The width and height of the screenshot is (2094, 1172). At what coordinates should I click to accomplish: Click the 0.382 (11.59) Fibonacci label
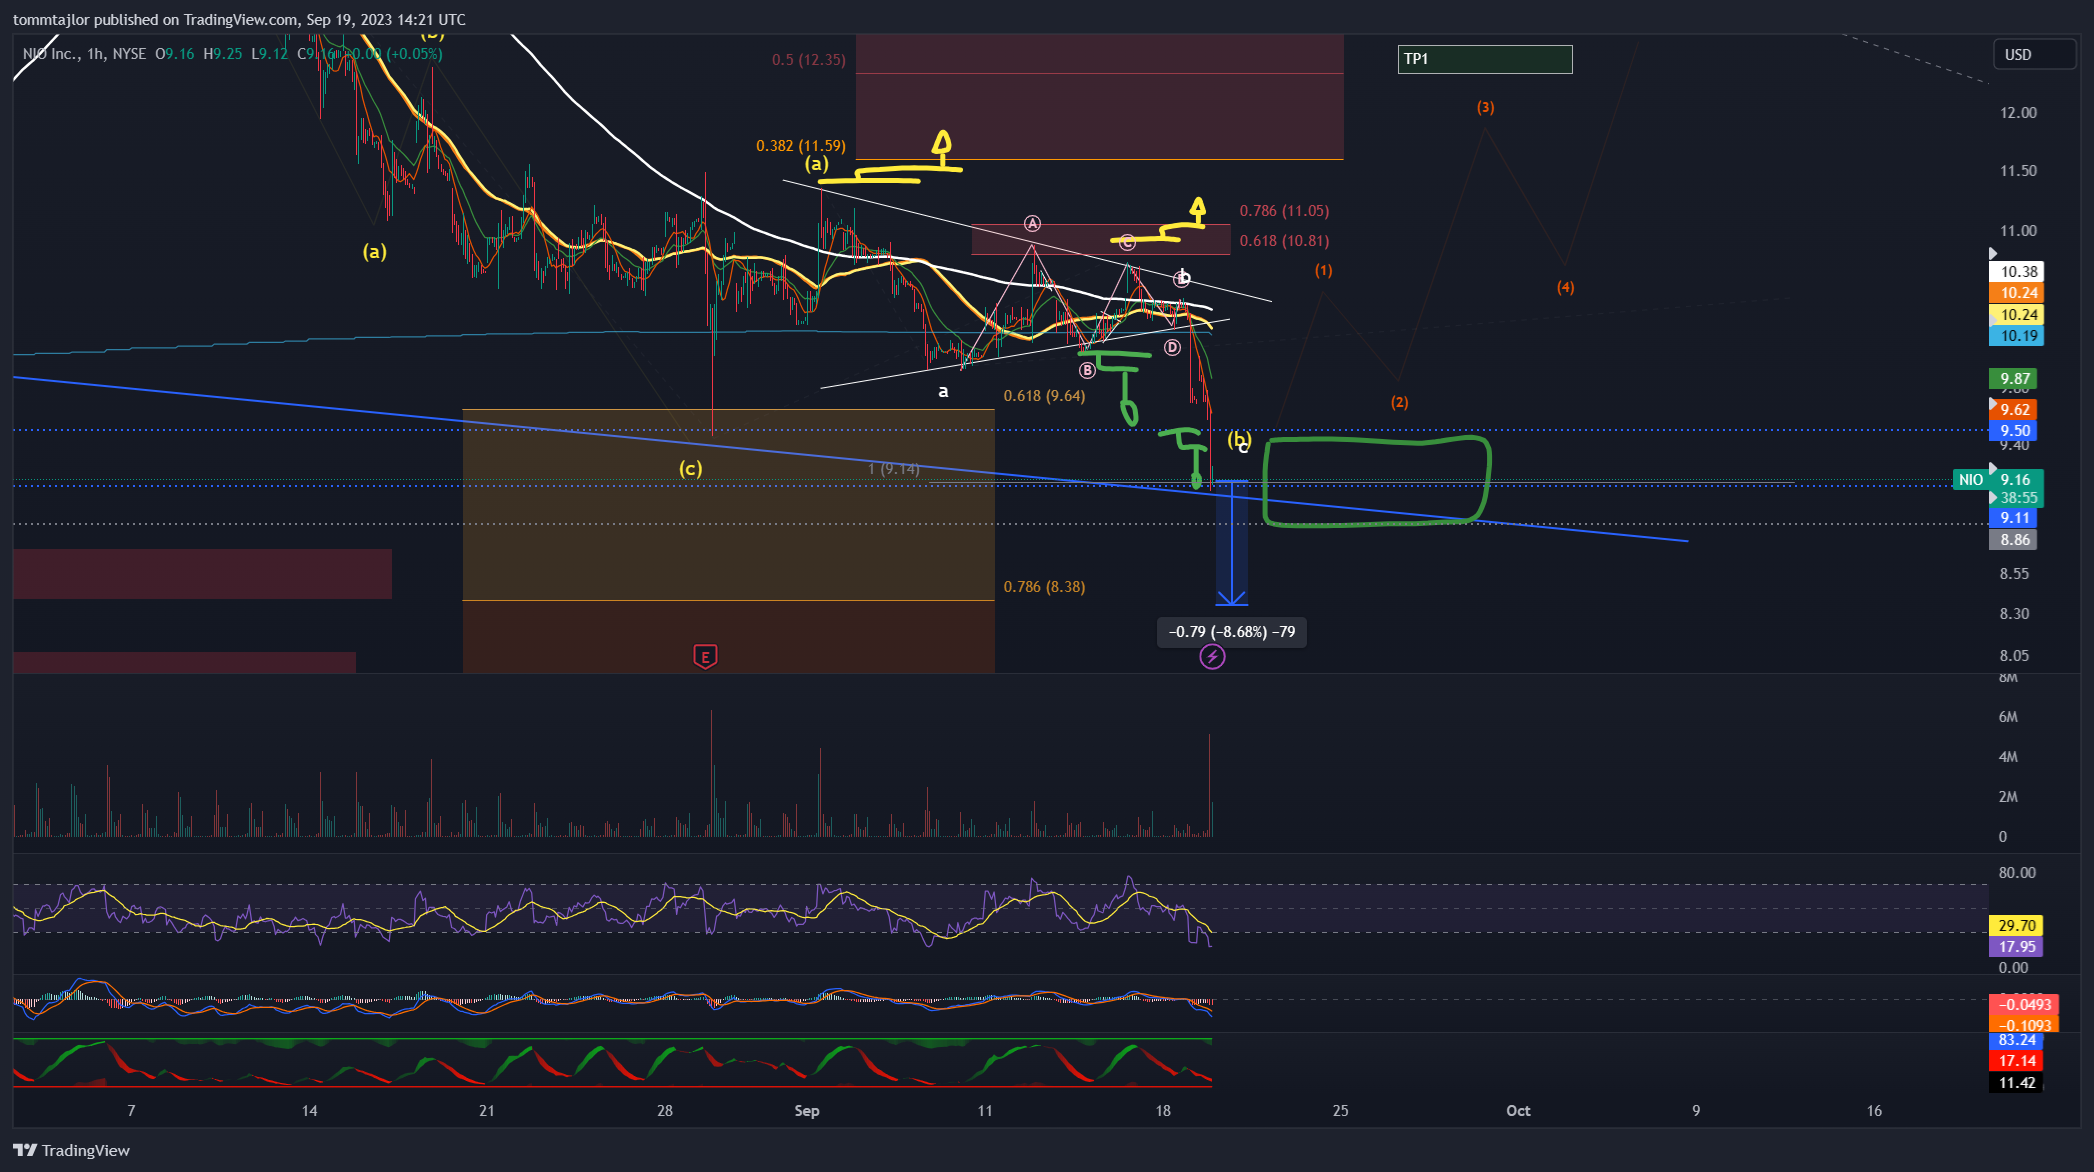tap(800, 146)
